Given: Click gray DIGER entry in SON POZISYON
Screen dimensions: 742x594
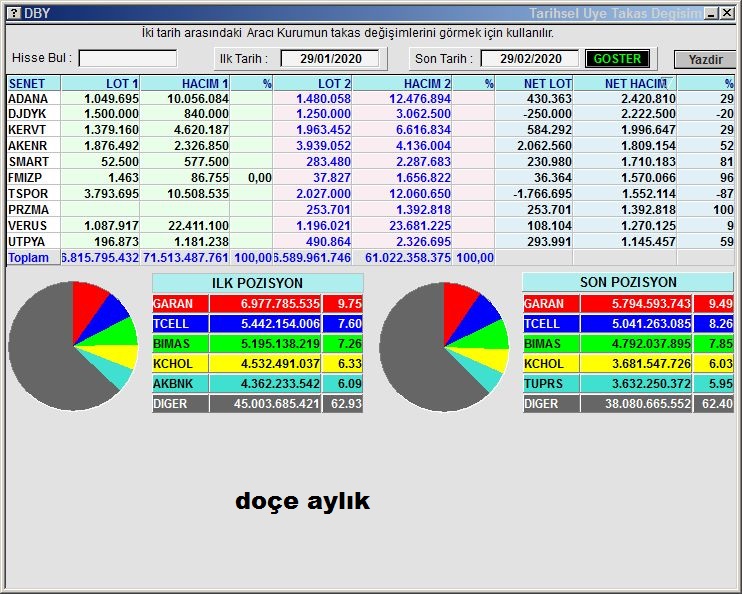Looking at the screenshot, I should click(551, 404).
